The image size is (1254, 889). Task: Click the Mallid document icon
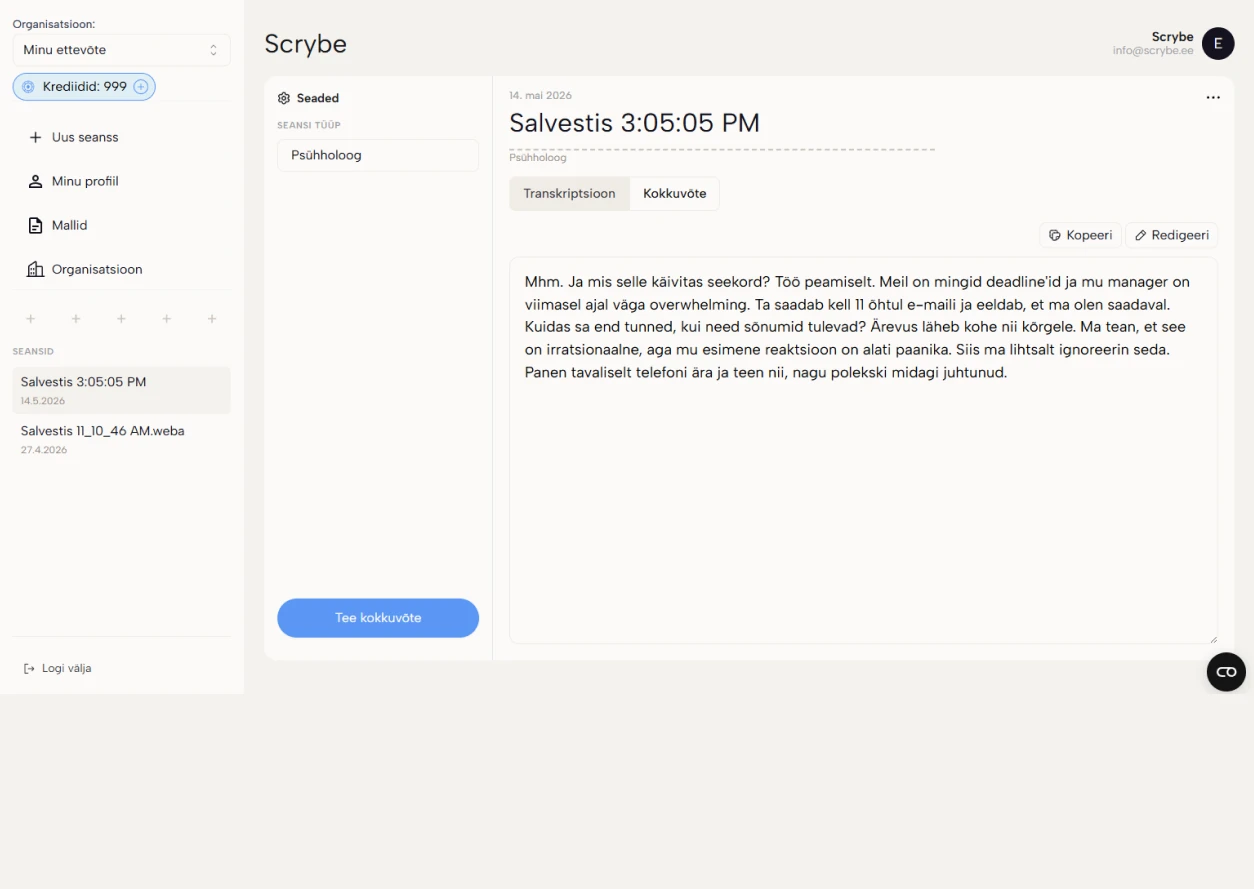35,225
